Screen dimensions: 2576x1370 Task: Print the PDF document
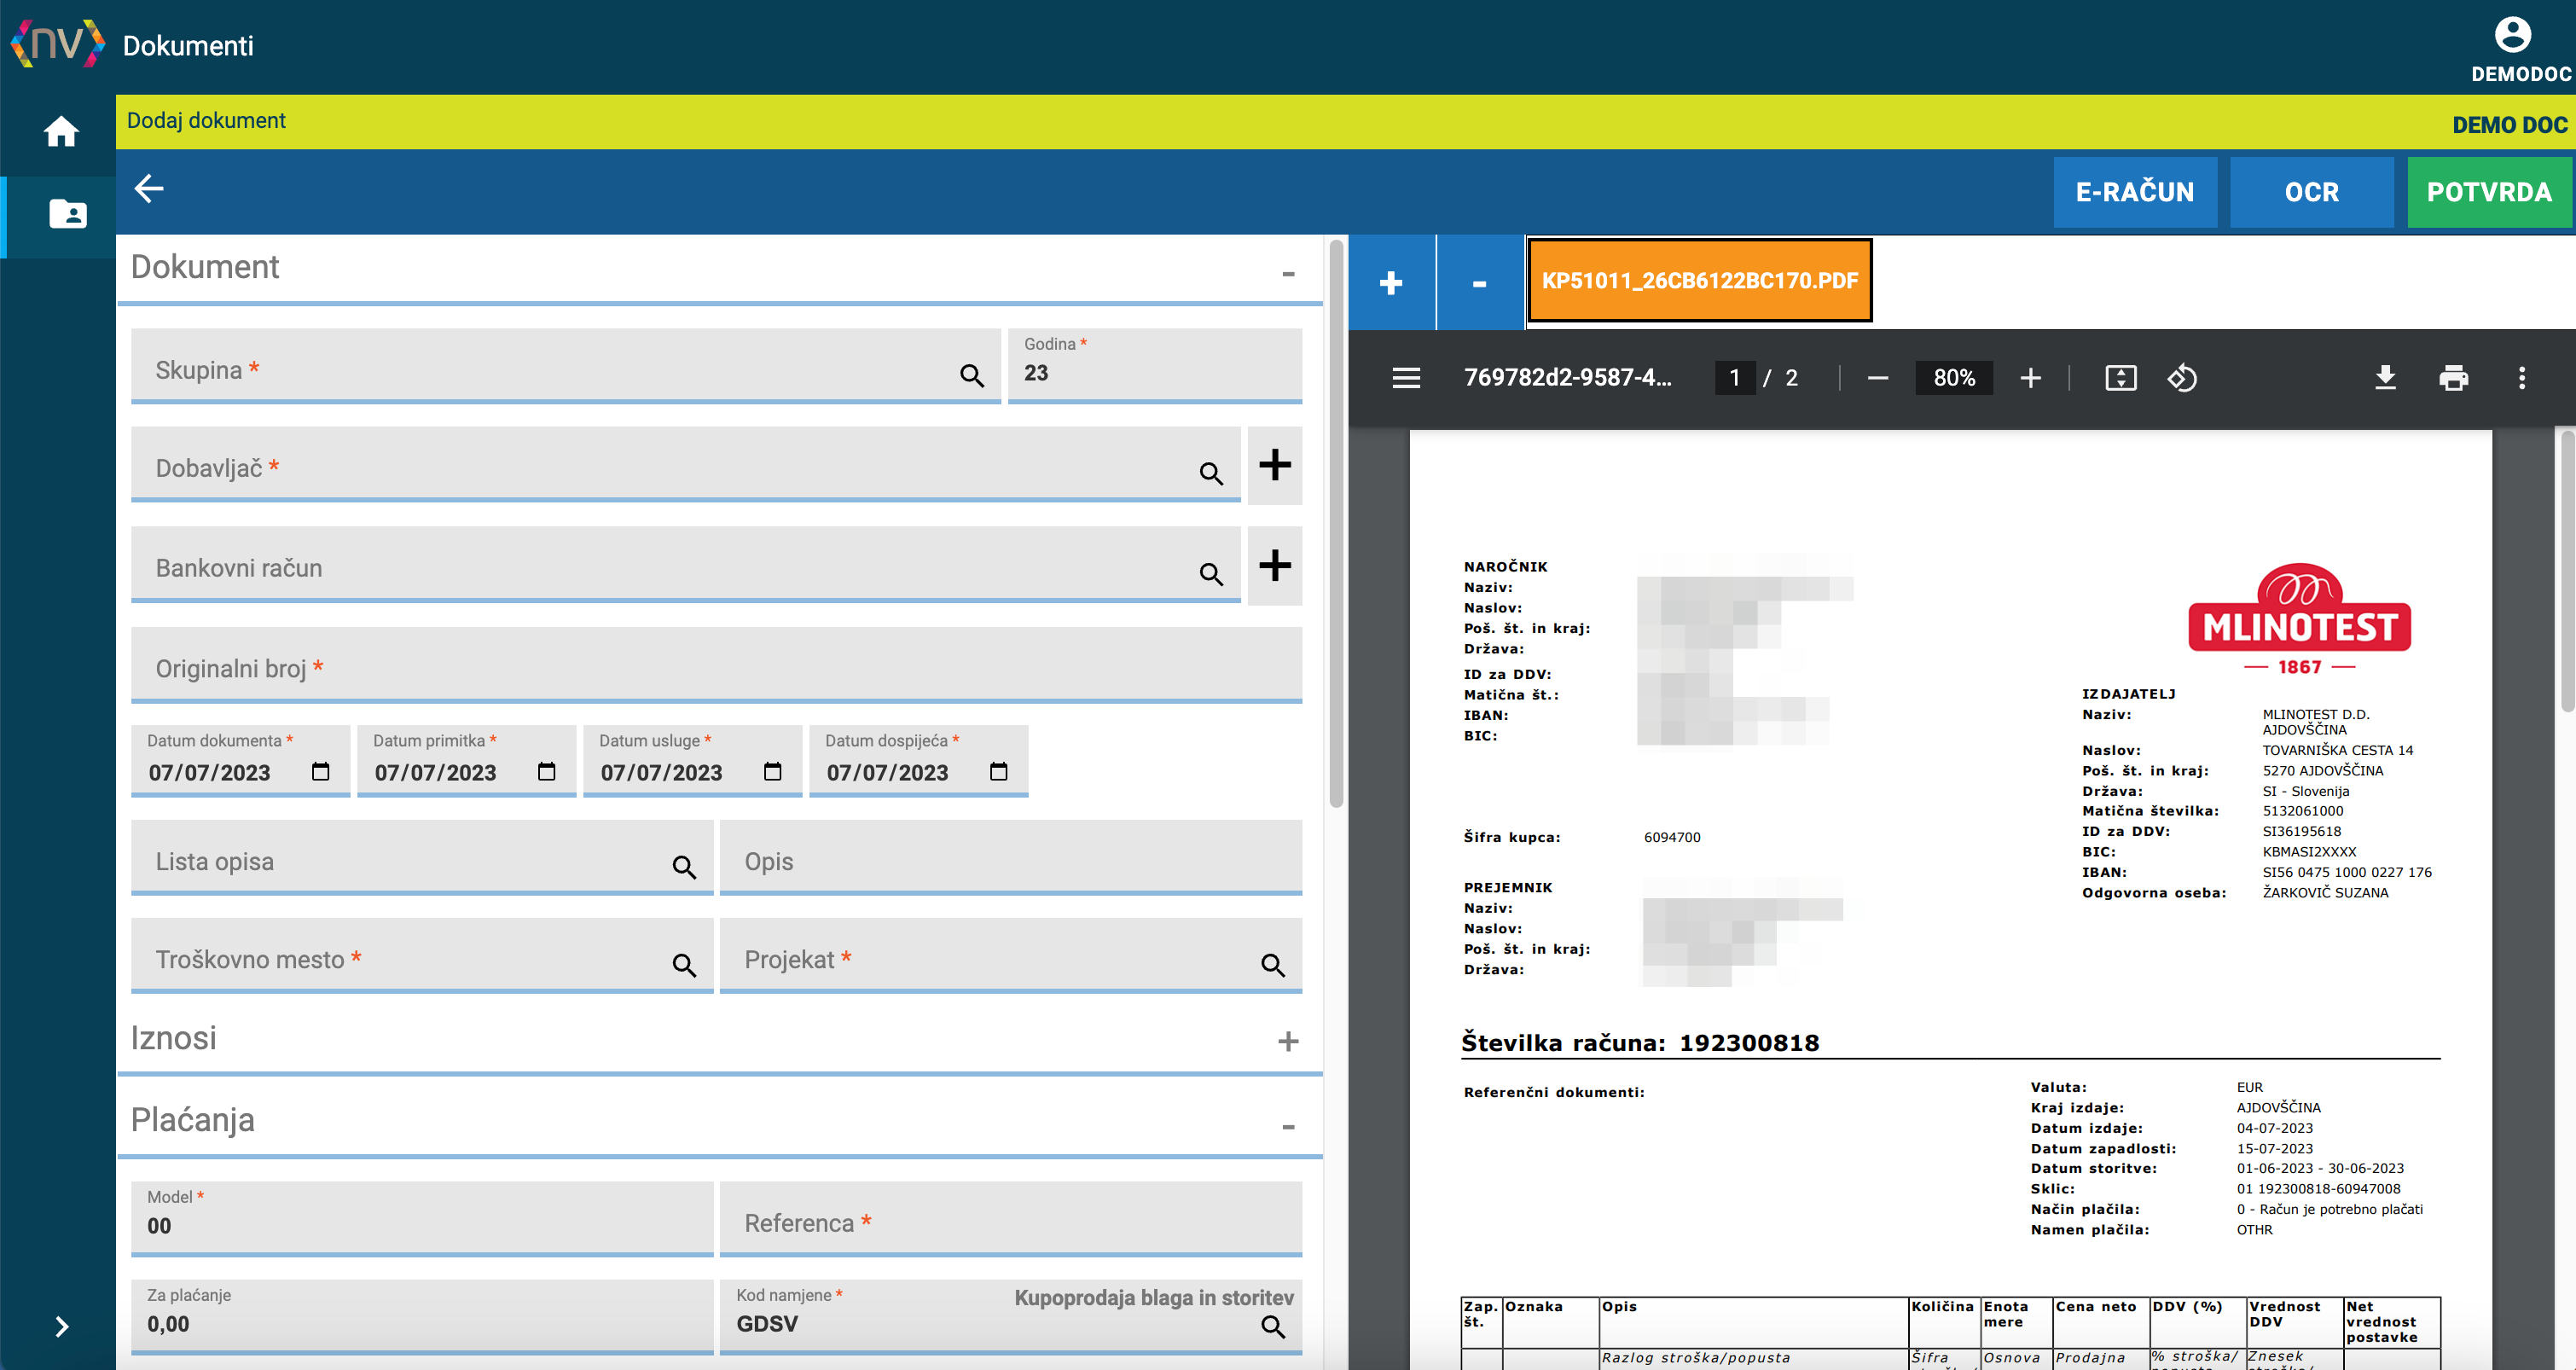click(x=2453, y=378)
